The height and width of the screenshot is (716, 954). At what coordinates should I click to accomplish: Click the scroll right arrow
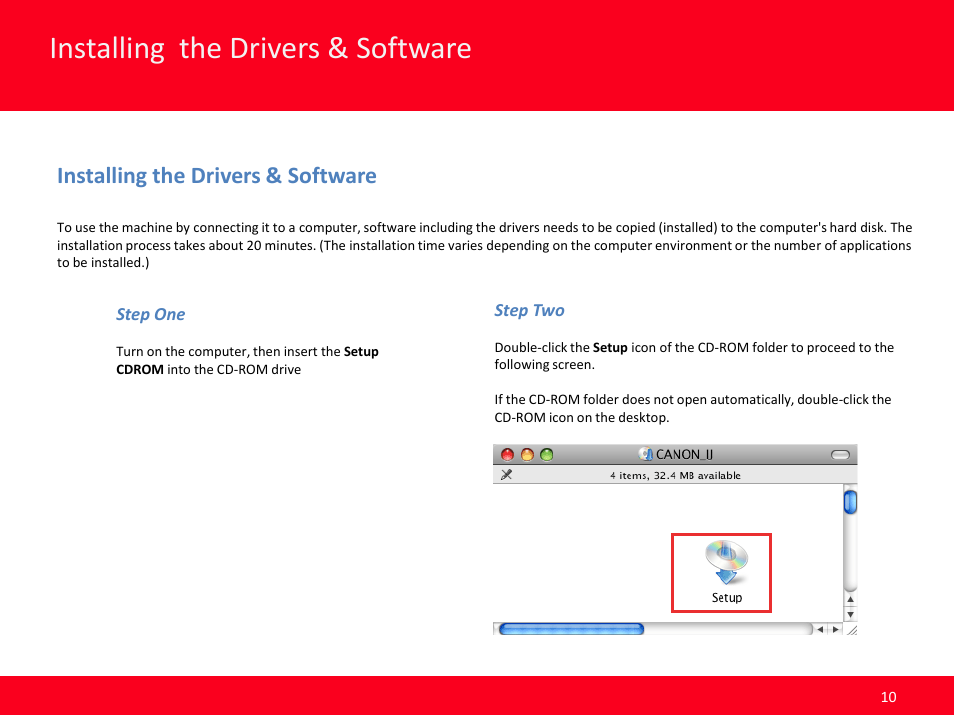tap(835, 629)
